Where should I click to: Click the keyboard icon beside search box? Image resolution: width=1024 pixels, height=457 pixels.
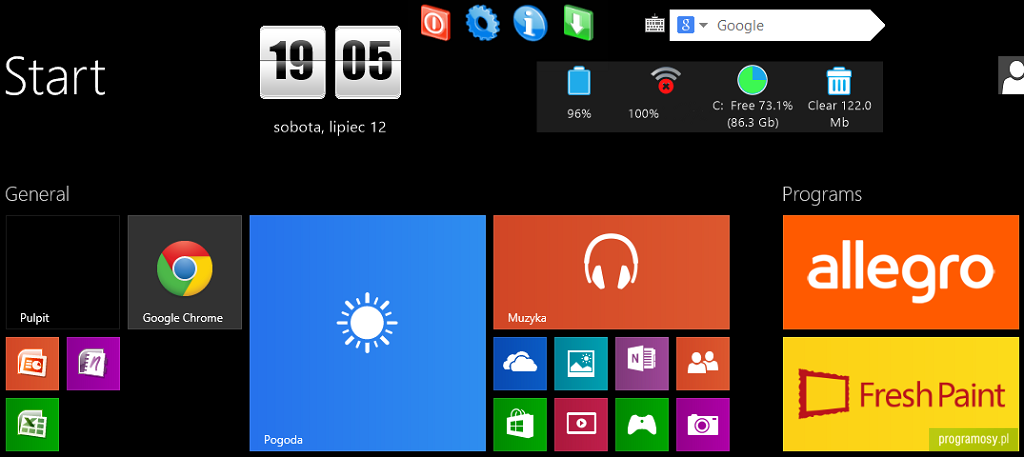coord(654,25)
